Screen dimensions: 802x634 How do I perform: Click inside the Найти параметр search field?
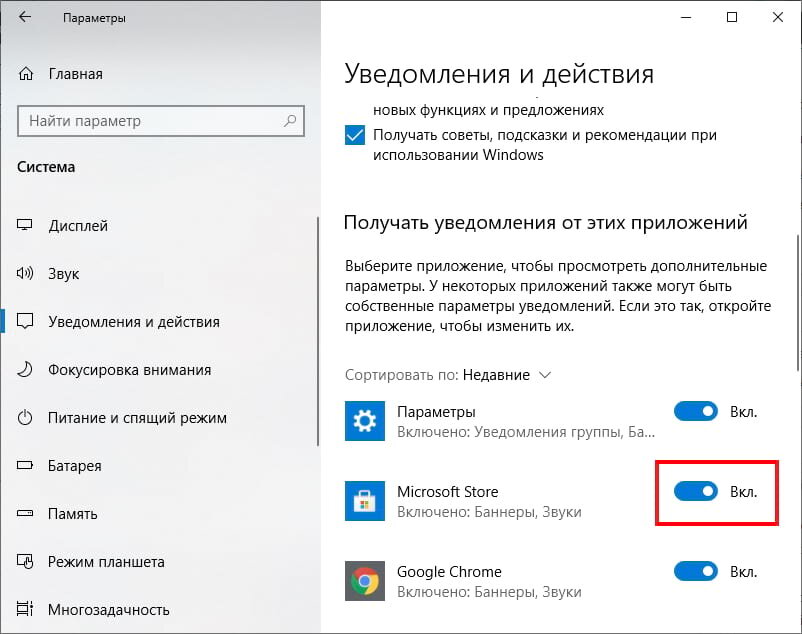[x=160, y=121]
